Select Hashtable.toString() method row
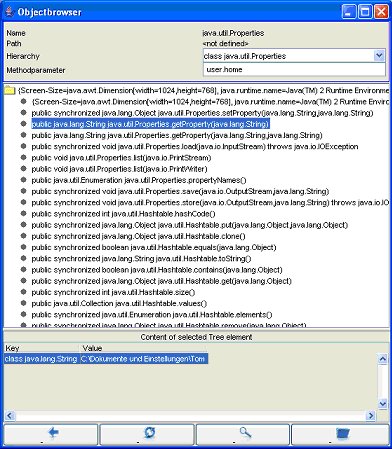 (141, 259)
